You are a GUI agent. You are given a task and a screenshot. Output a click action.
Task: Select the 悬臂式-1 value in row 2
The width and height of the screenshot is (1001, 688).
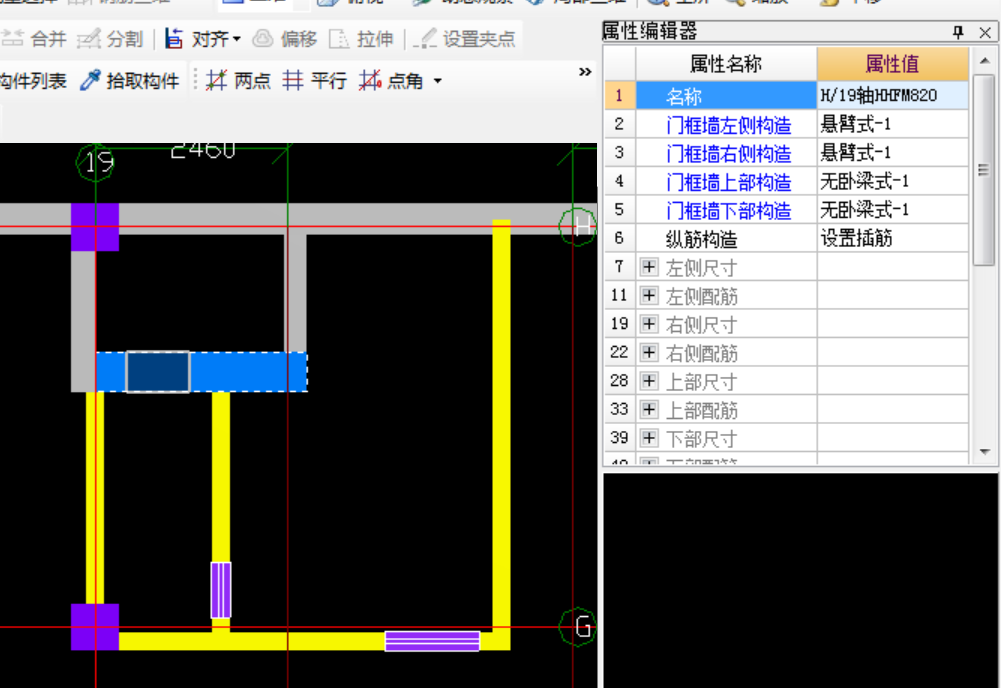click(x=892, y=124)
